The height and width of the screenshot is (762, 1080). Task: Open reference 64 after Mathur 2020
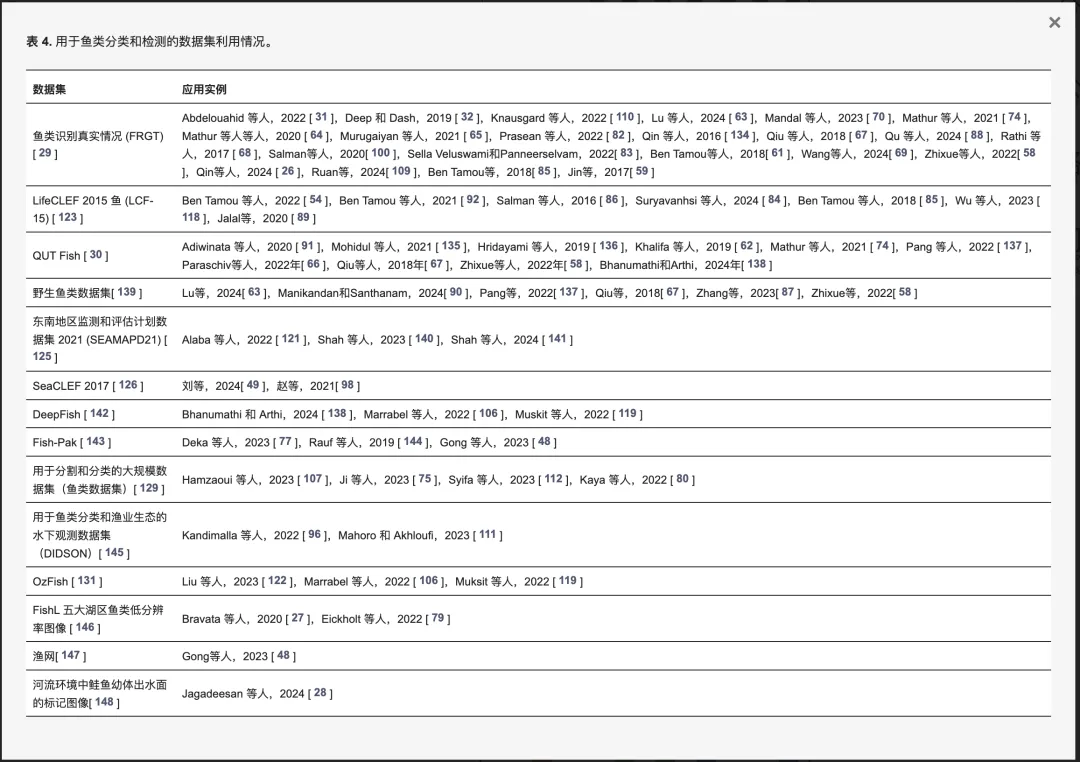317,136
